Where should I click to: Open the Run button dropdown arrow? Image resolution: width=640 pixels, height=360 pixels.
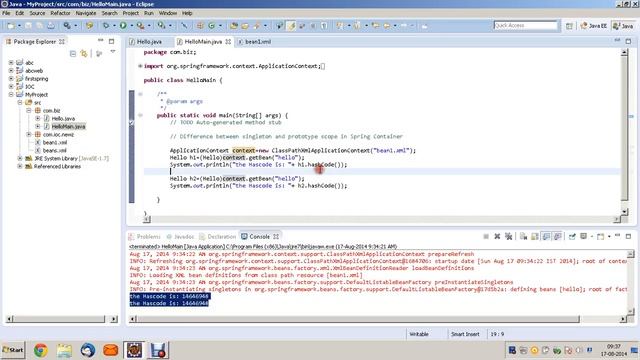click(x=131, y=26)
